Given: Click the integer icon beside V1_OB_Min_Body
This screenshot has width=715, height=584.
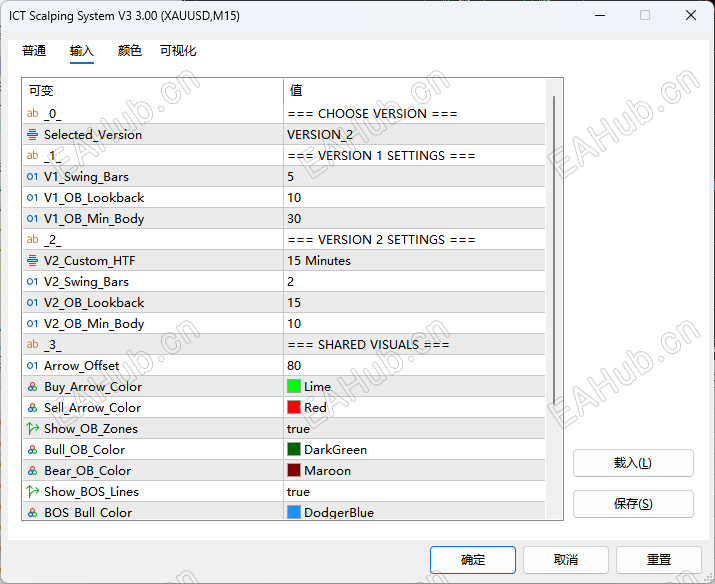Looking at the screenshot, I should click(x=32, y=218).
